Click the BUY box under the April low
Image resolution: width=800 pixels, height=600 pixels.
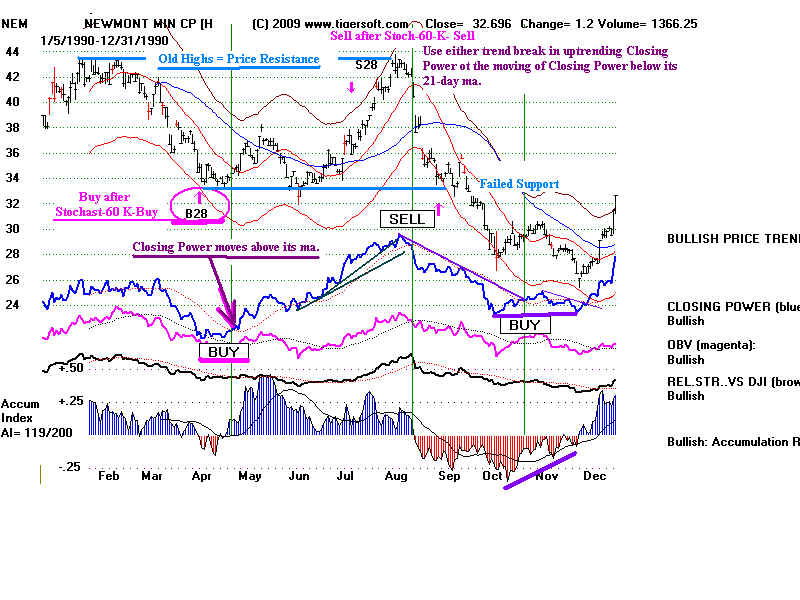(x=221, y=352)
